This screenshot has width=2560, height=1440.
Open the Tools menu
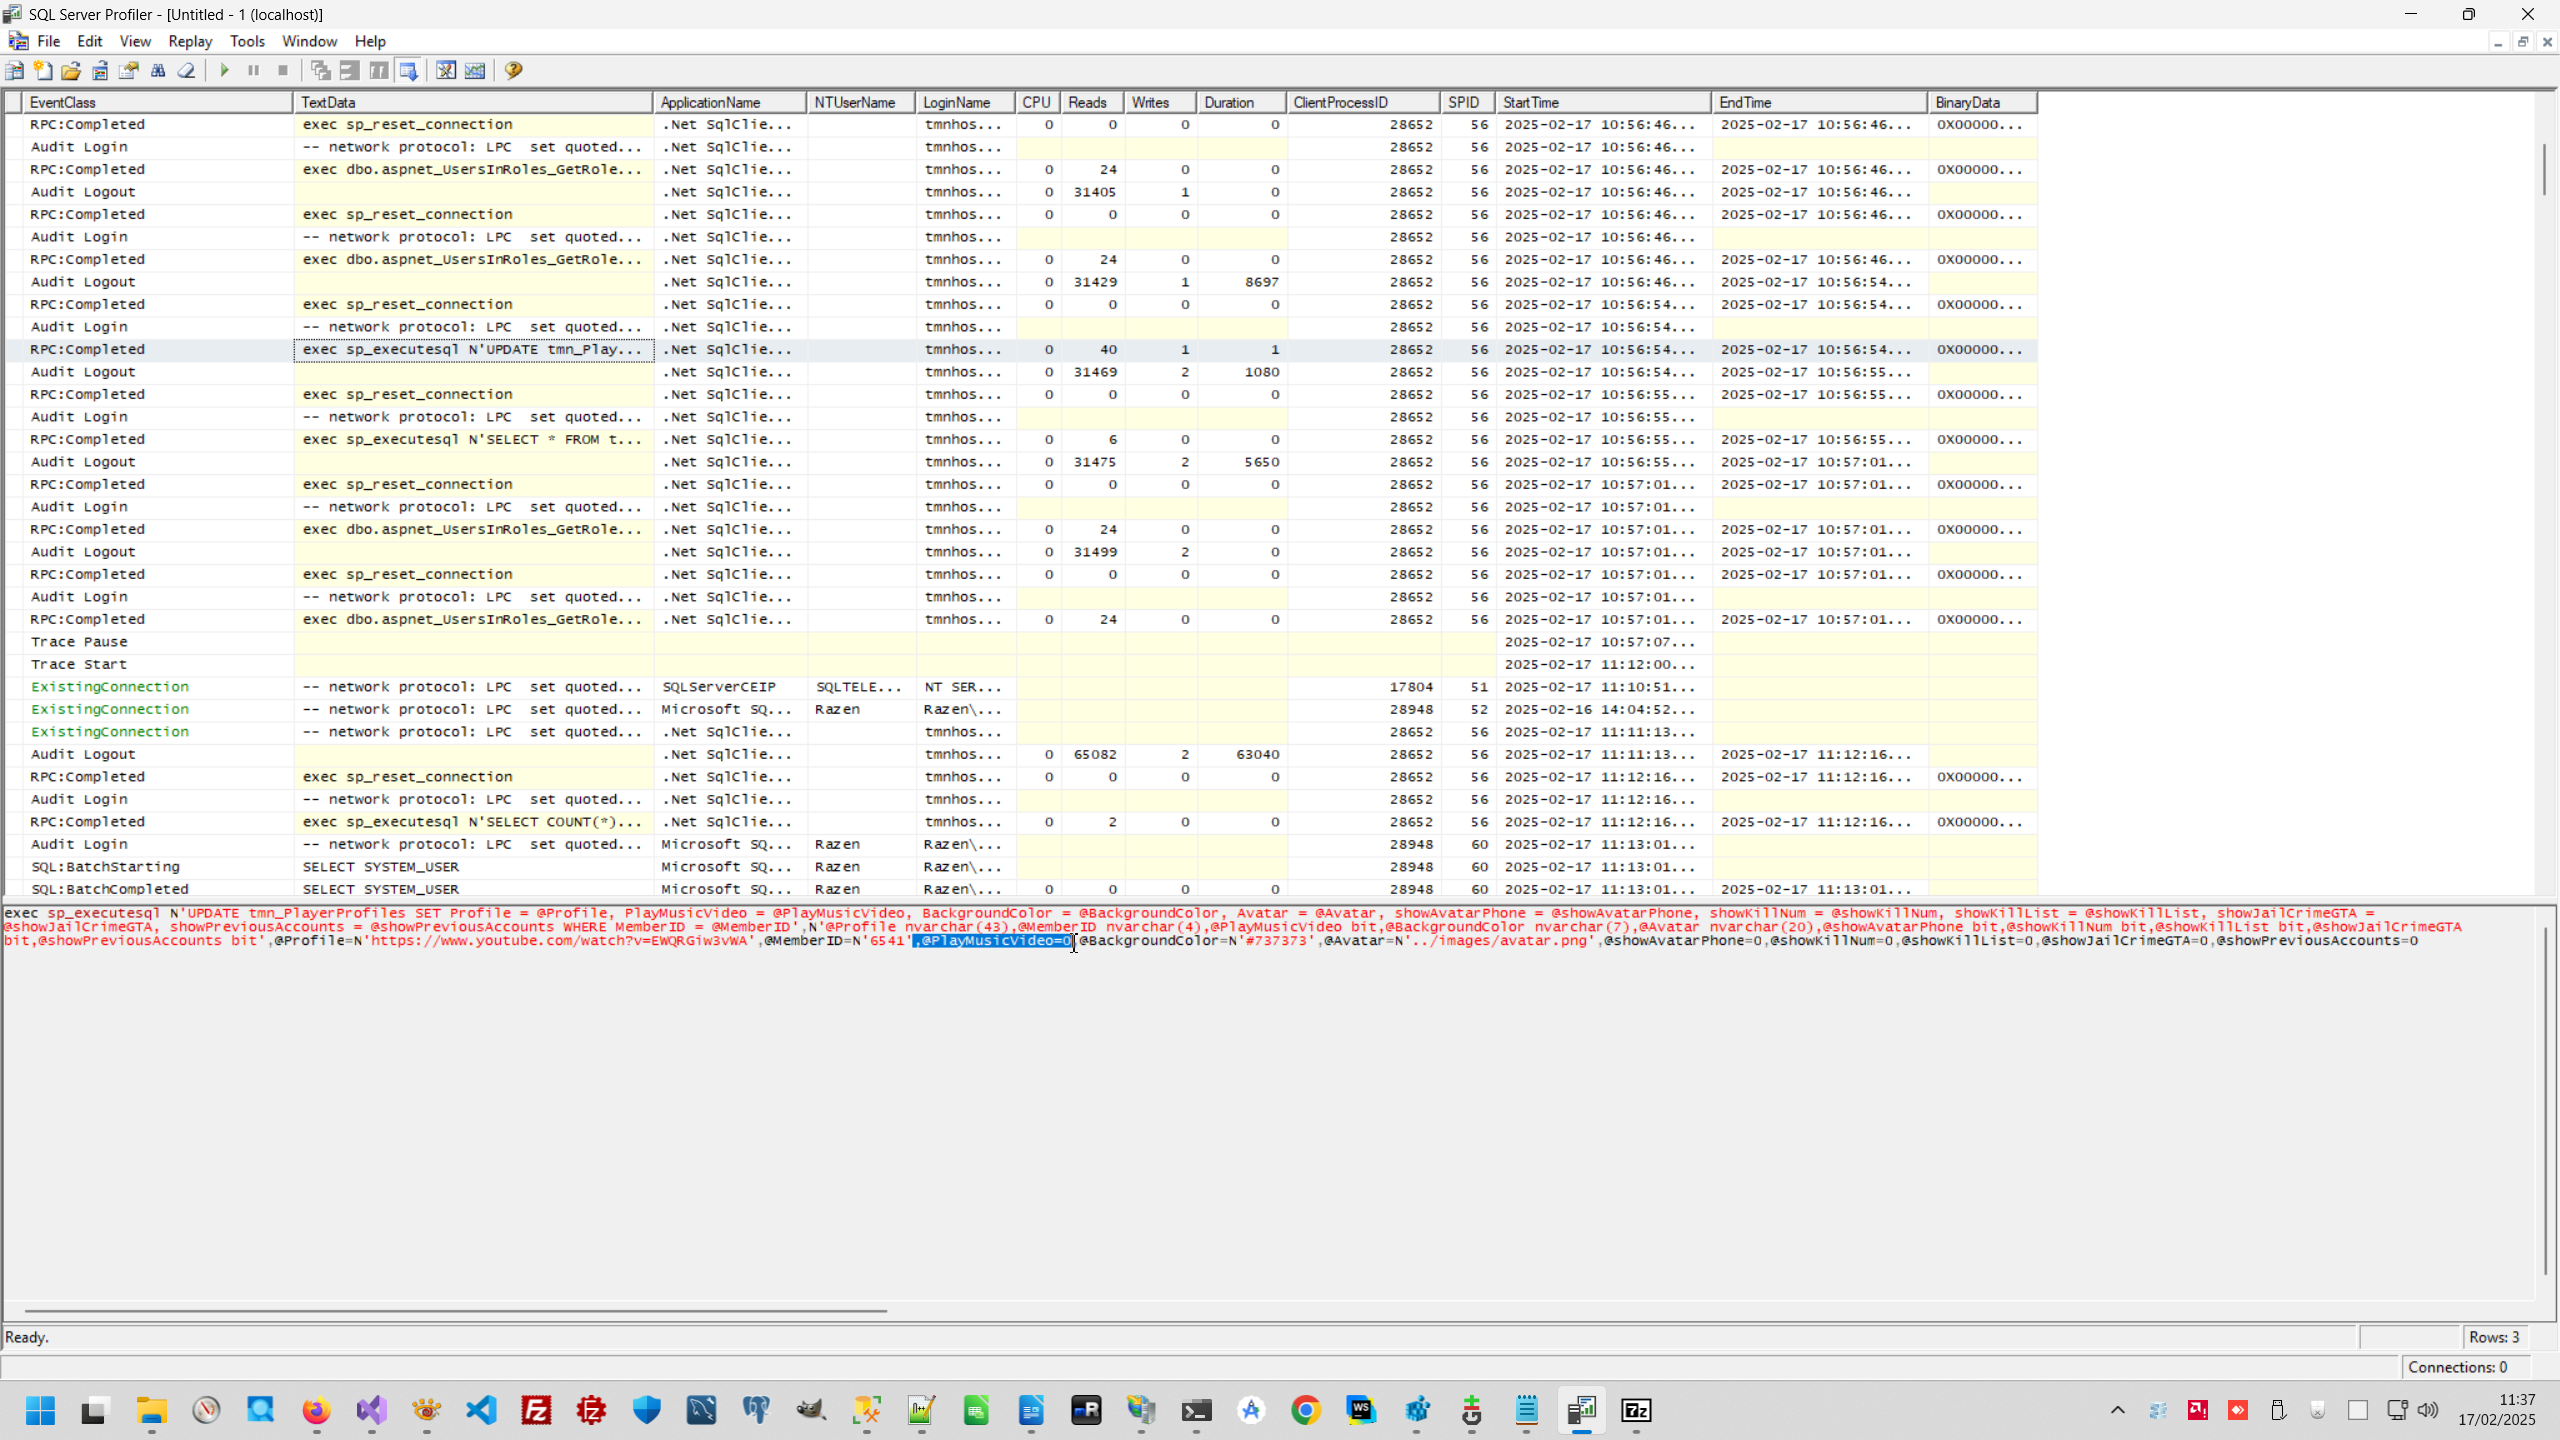click(247, 41)
